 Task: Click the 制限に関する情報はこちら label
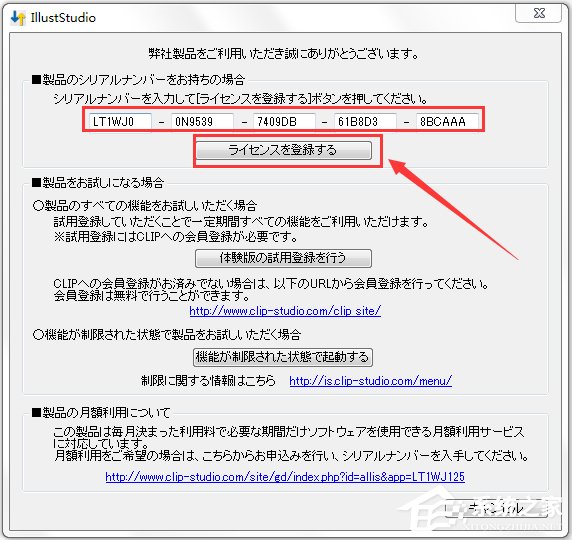208,381
